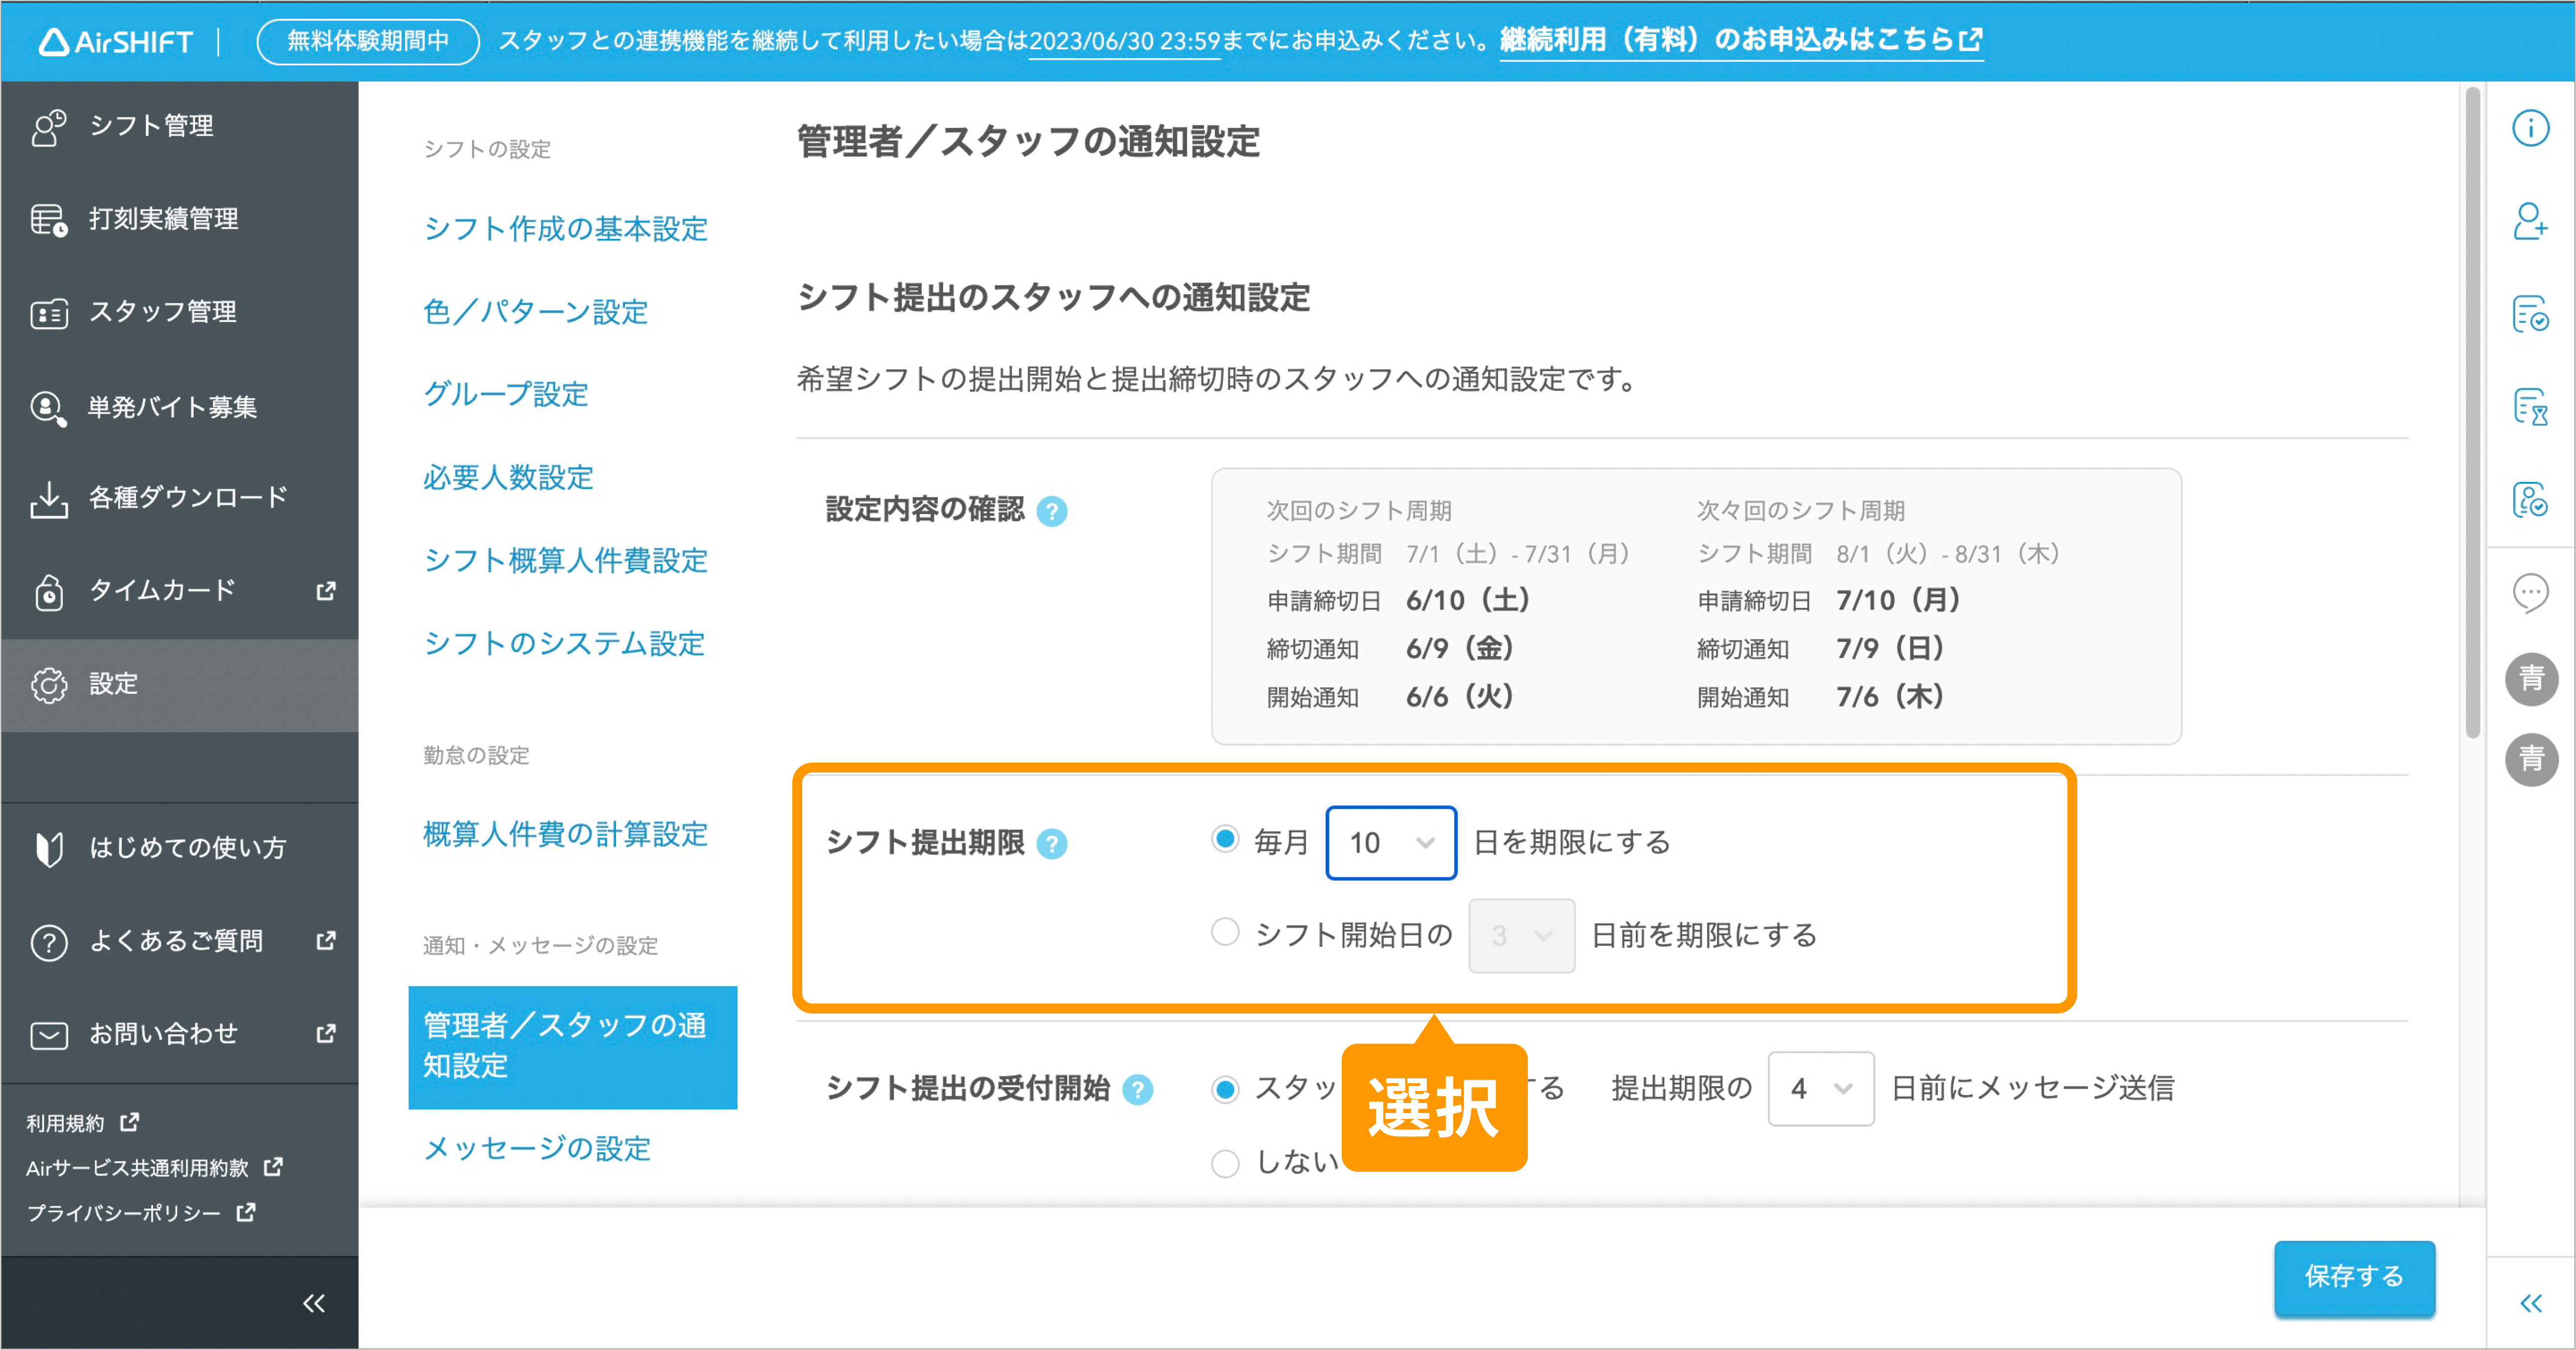
Task: Click help icon next to 設定内容の確認
Action: coord(1052,512)
